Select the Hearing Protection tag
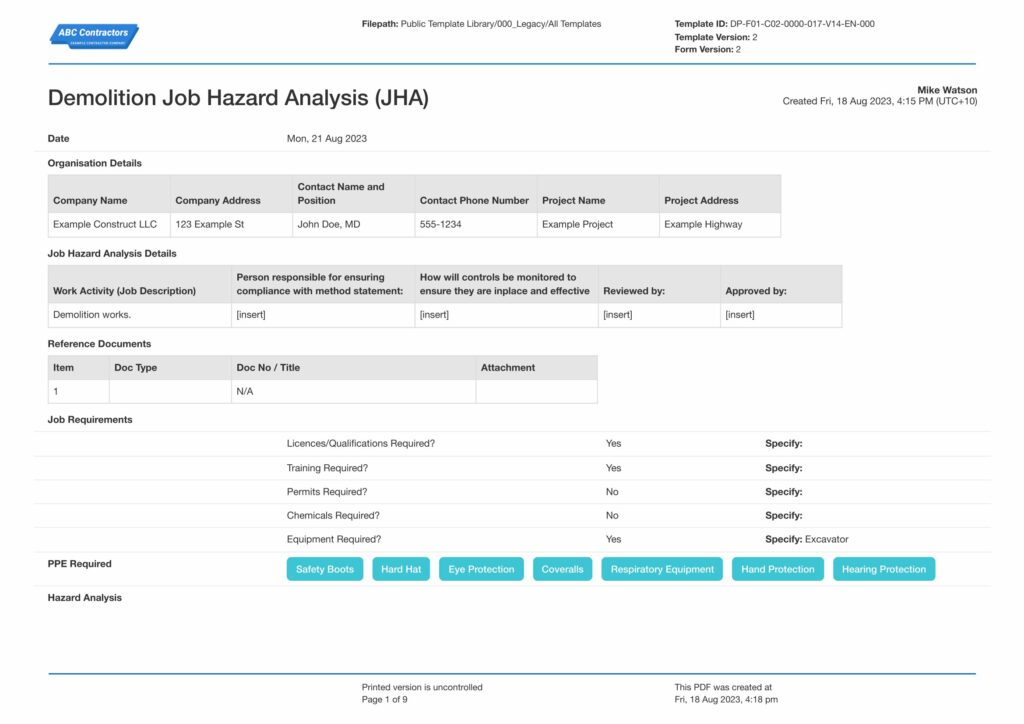Screen dimensions: 1024x724 pos(884,569)
